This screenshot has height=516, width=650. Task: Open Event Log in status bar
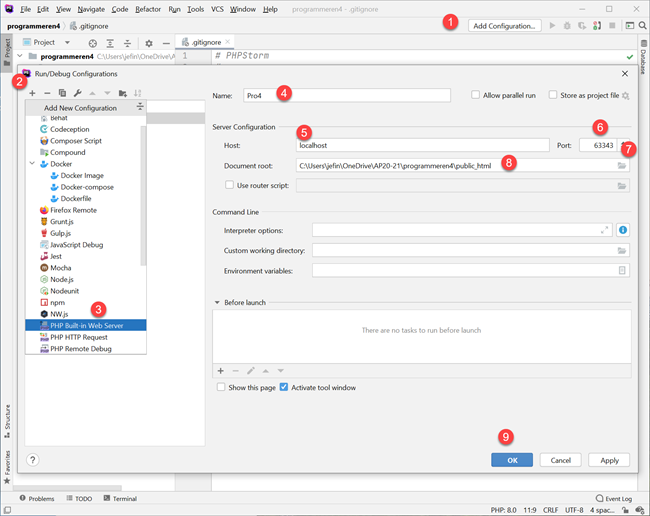coord(614,498)
